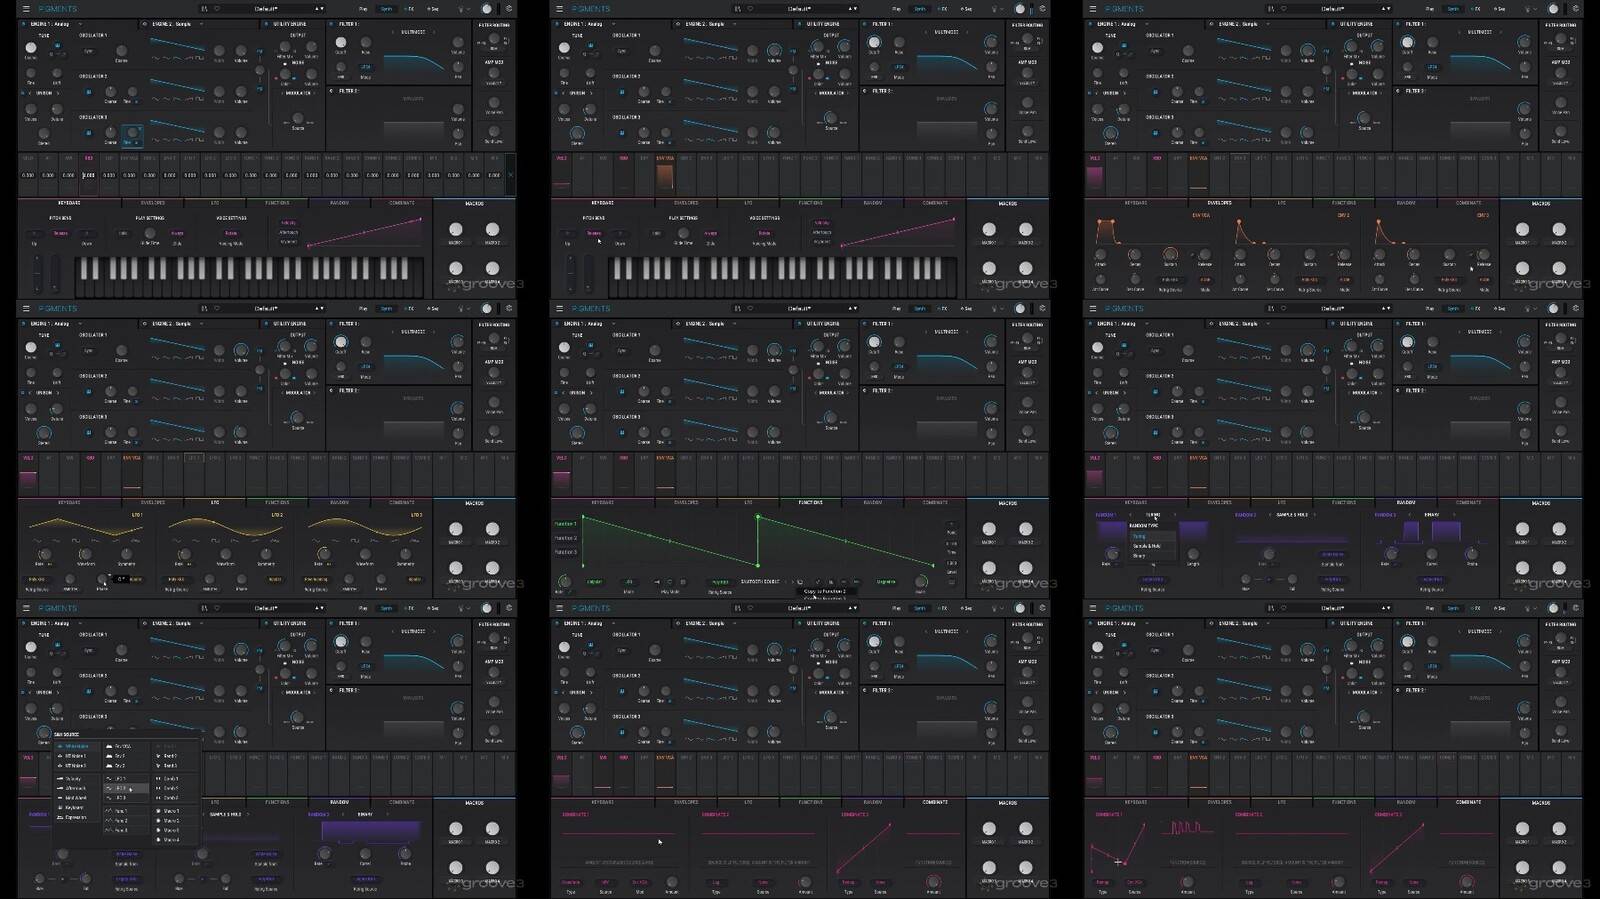The width and height of the screenshot is (1600, 899).
Task: Click the next arrow beside Modulator in the bottom-right panel
Action: 1382,692
